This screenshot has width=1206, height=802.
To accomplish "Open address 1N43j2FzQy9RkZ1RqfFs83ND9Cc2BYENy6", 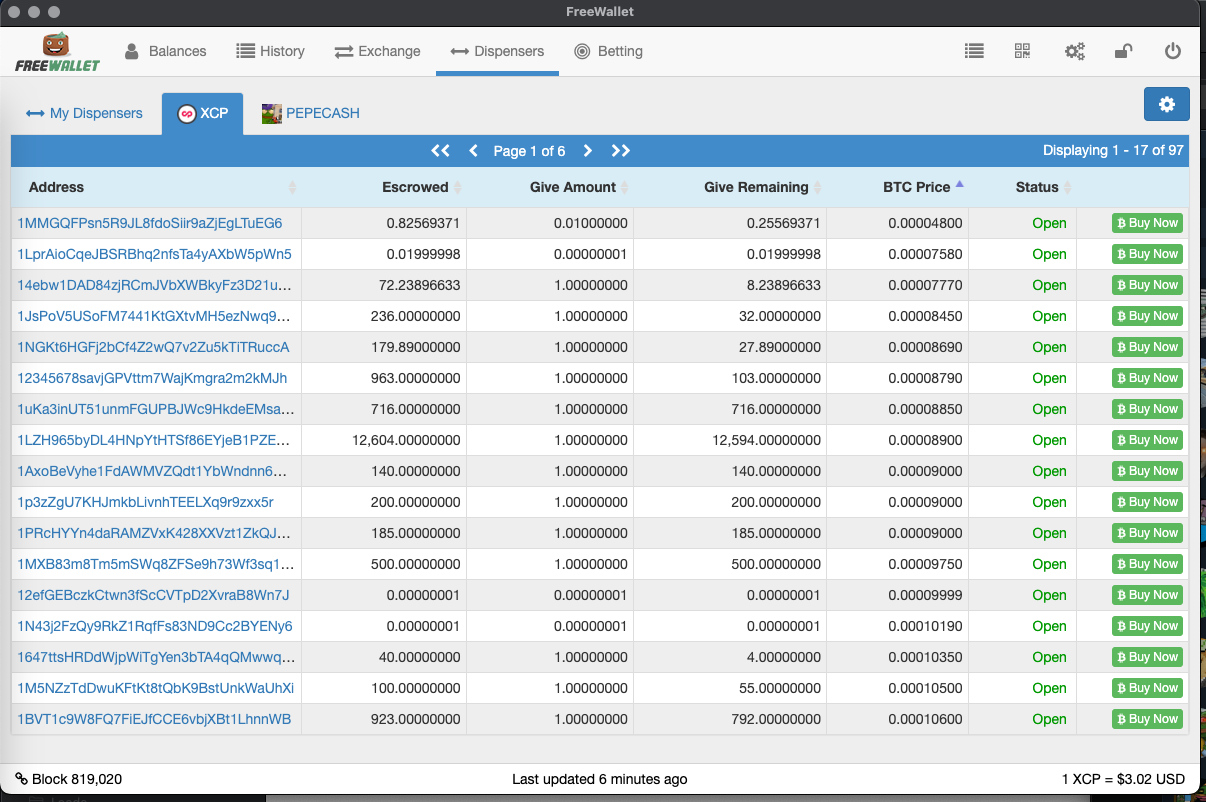I will (x=155, y=626).
